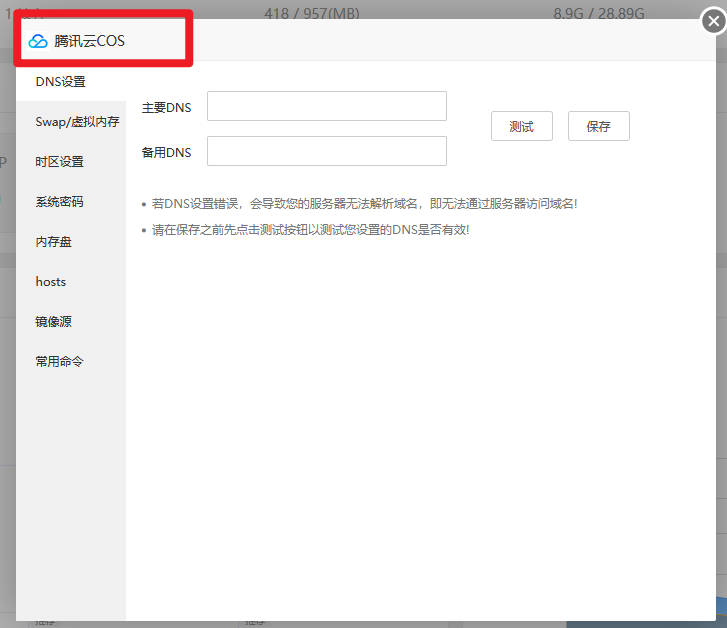
Task: Focus the 主要DNS input field
Action: [327, 106]
